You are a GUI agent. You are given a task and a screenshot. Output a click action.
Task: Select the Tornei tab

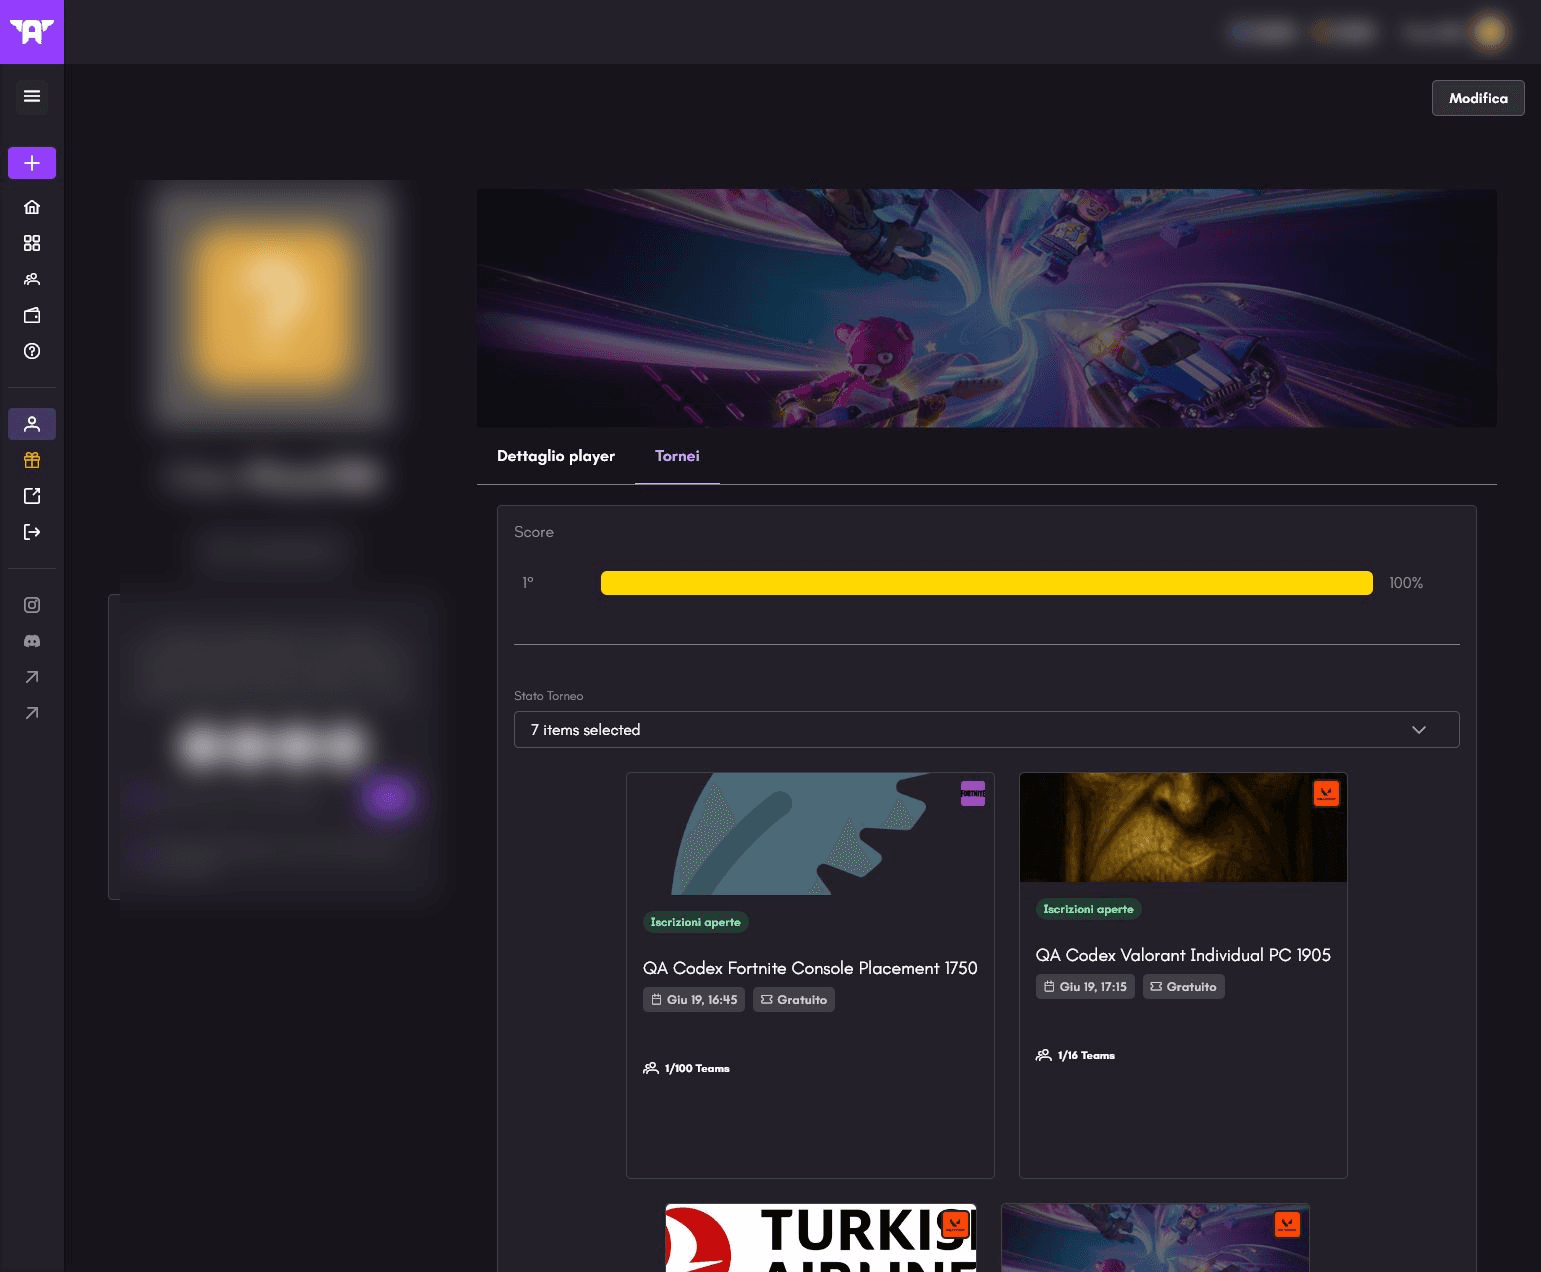pos(677,456)
